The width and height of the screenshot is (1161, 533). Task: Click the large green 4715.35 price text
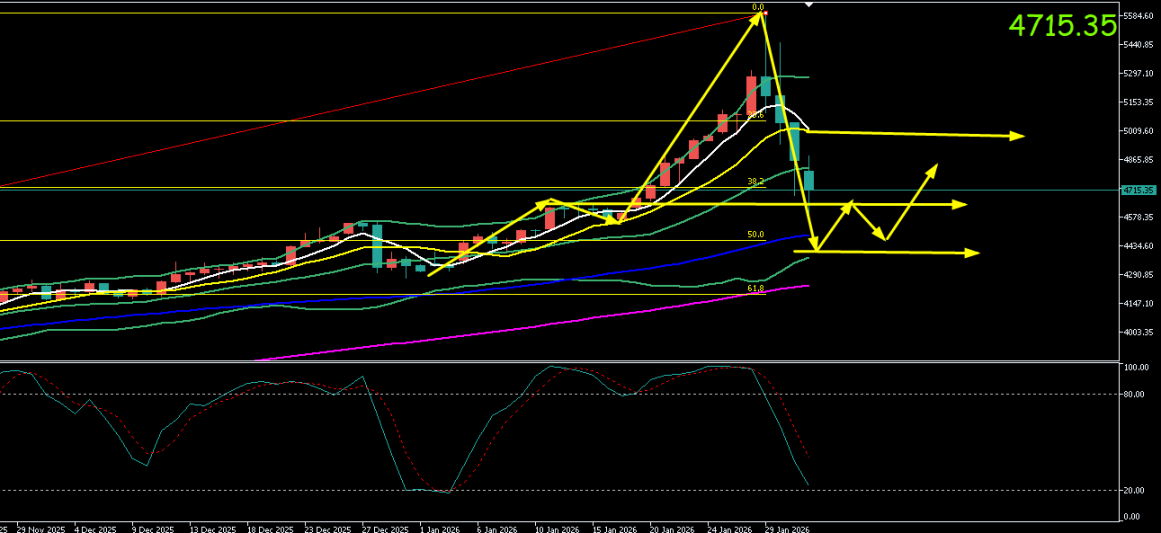click(1061, 26)
